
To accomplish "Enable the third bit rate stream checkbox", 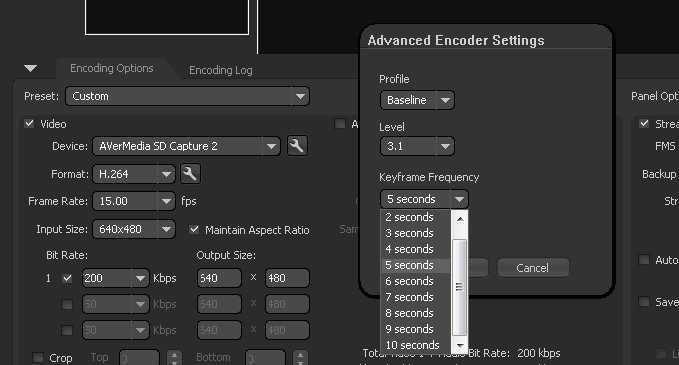I will pyautogui.click(x=67, y=330).
